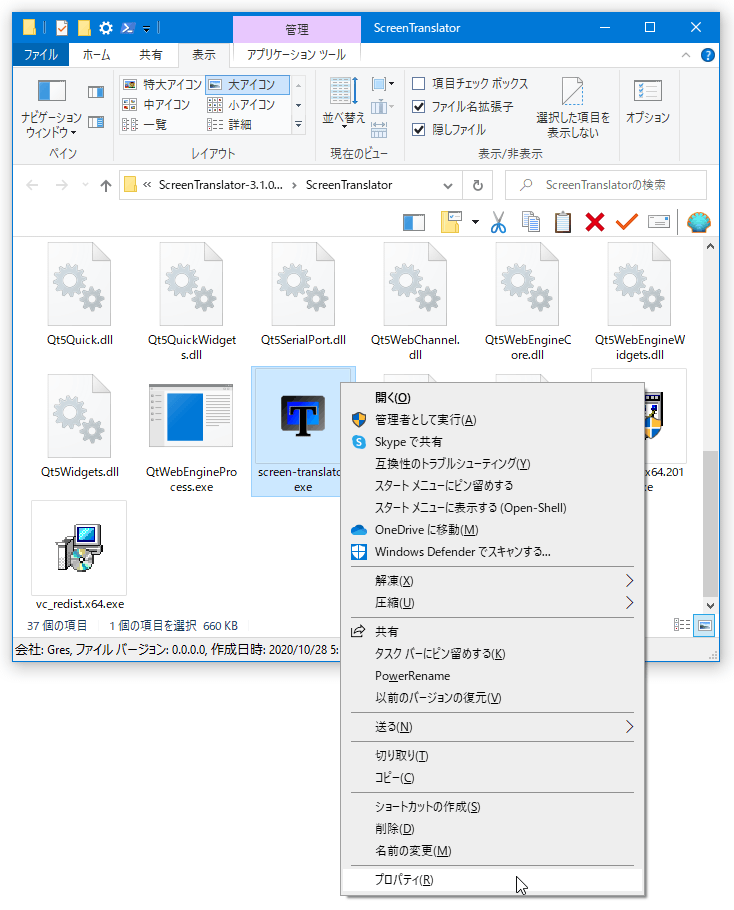Click the shell icon at the toolbar end

[699, 222]
